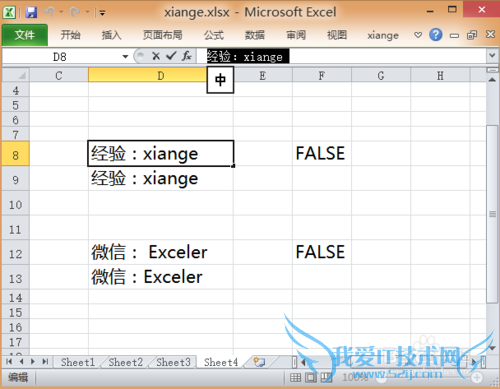Go to first sheet tab navigation arrow
Screen dimensions: 500x389
(9, 361)
